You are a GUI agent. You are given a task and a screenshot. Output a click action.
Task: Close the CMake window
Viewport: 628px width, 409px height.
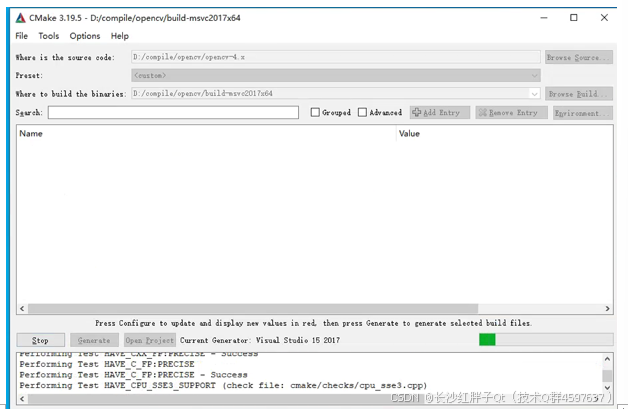pos(604,18)
